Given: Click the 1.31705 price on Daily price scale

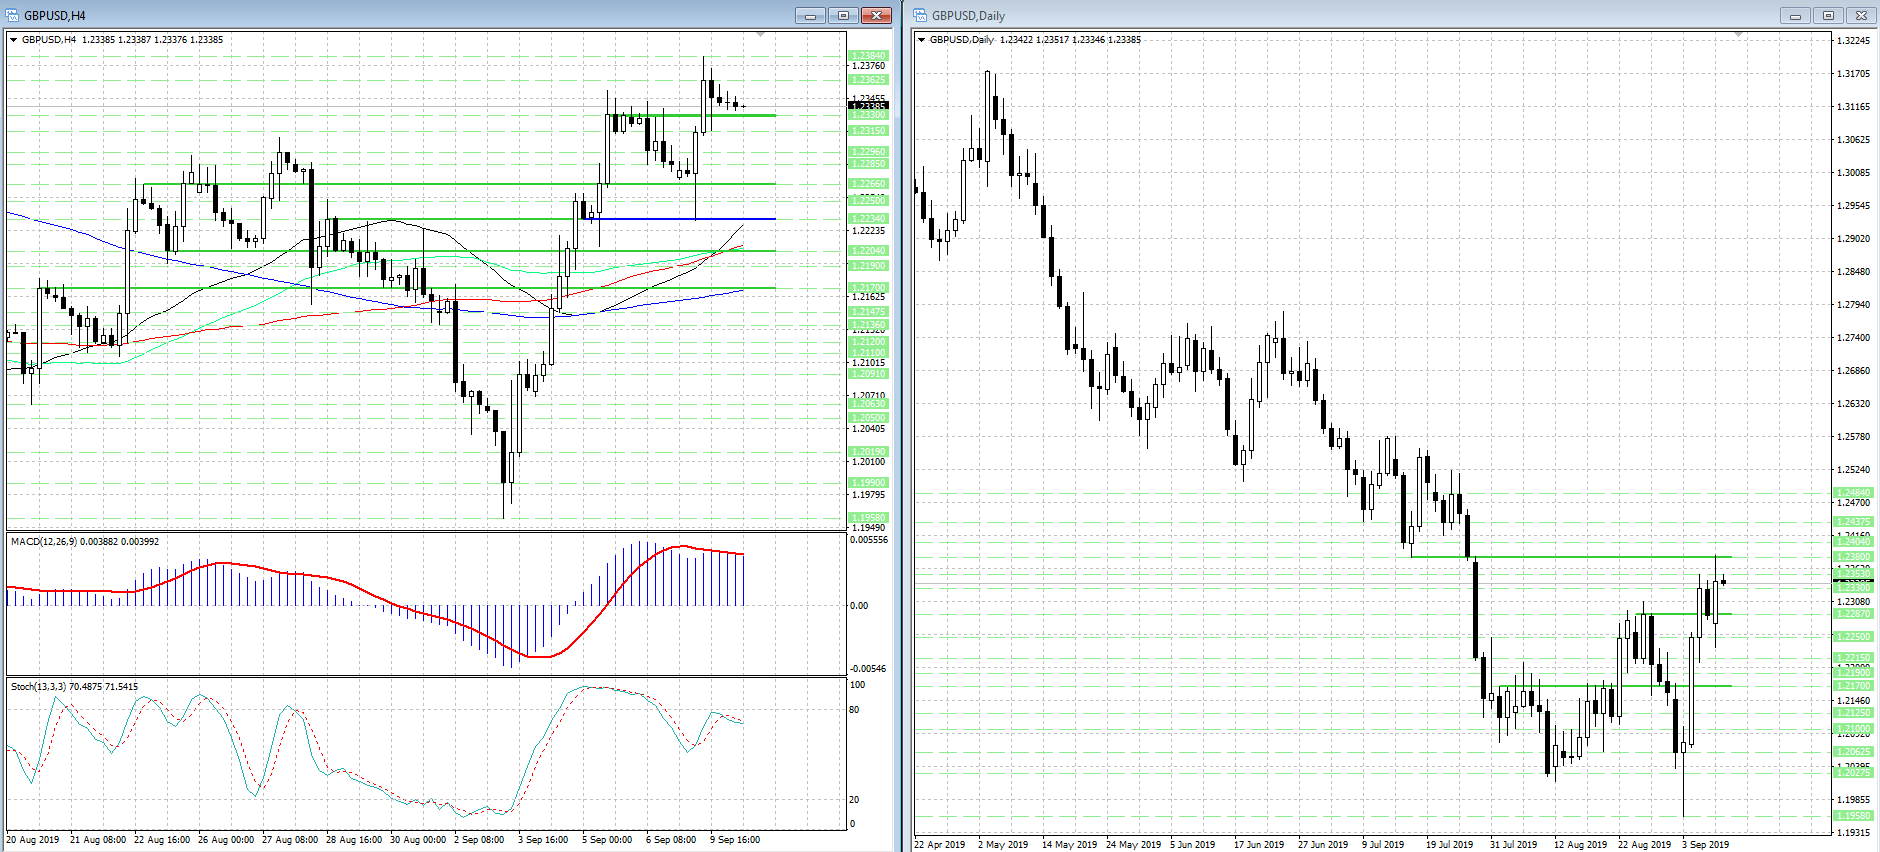Looking at the screenshot, I should (x=1853, y=74).
